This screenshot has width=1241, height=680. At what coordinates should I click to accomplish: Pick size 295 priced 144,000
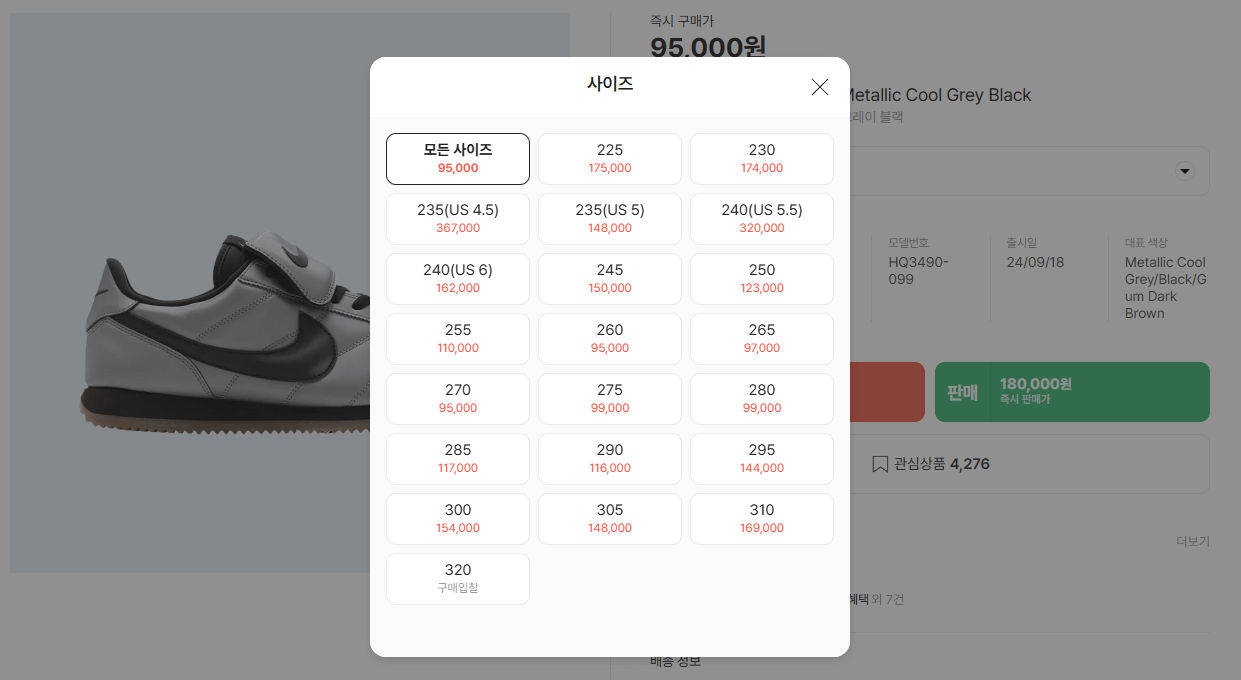762,459
